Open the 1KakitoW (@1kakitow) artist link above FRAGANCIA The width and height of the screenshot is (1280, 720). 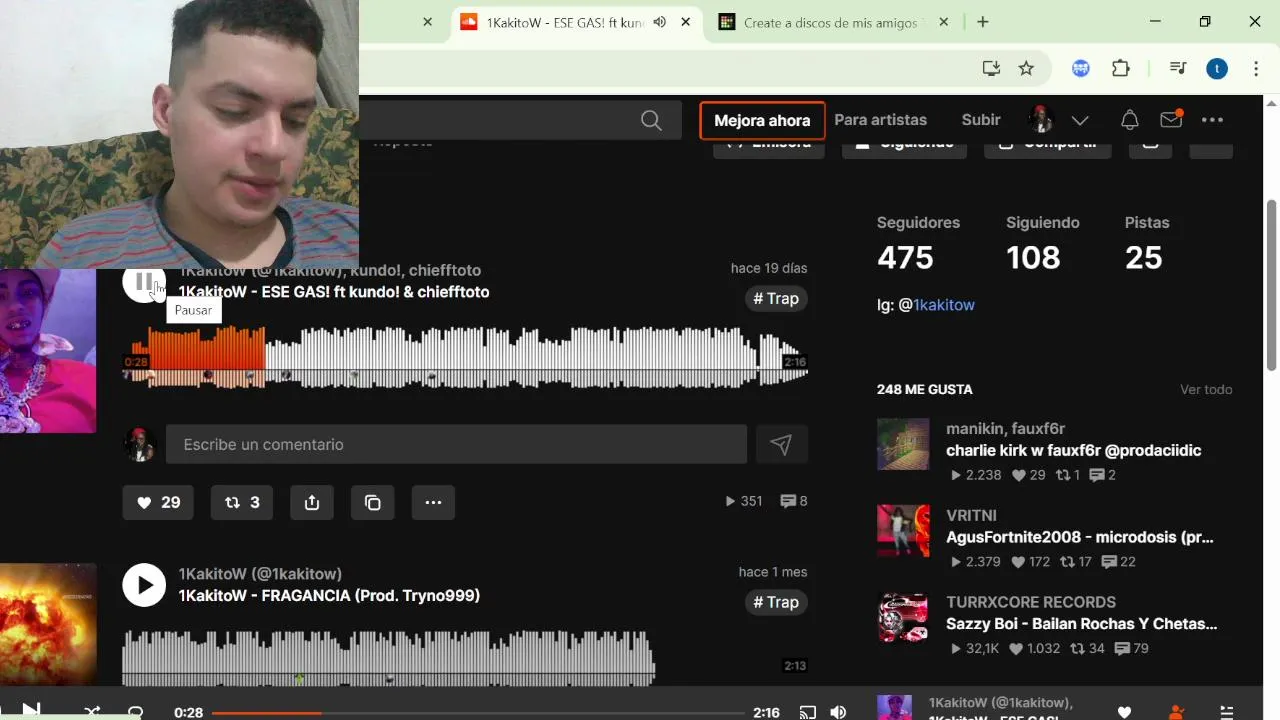(x=260, y=573)
